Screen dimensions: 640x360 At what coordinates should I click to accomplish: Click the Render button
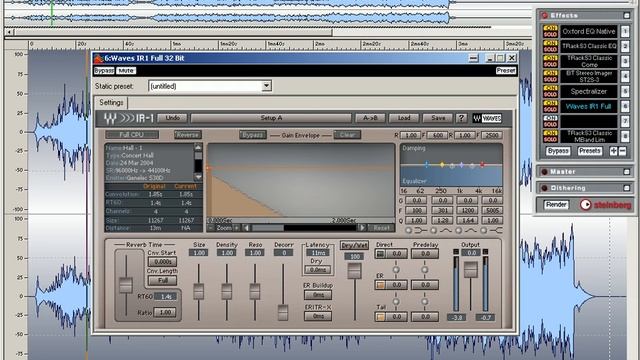[x=556, y=204]
